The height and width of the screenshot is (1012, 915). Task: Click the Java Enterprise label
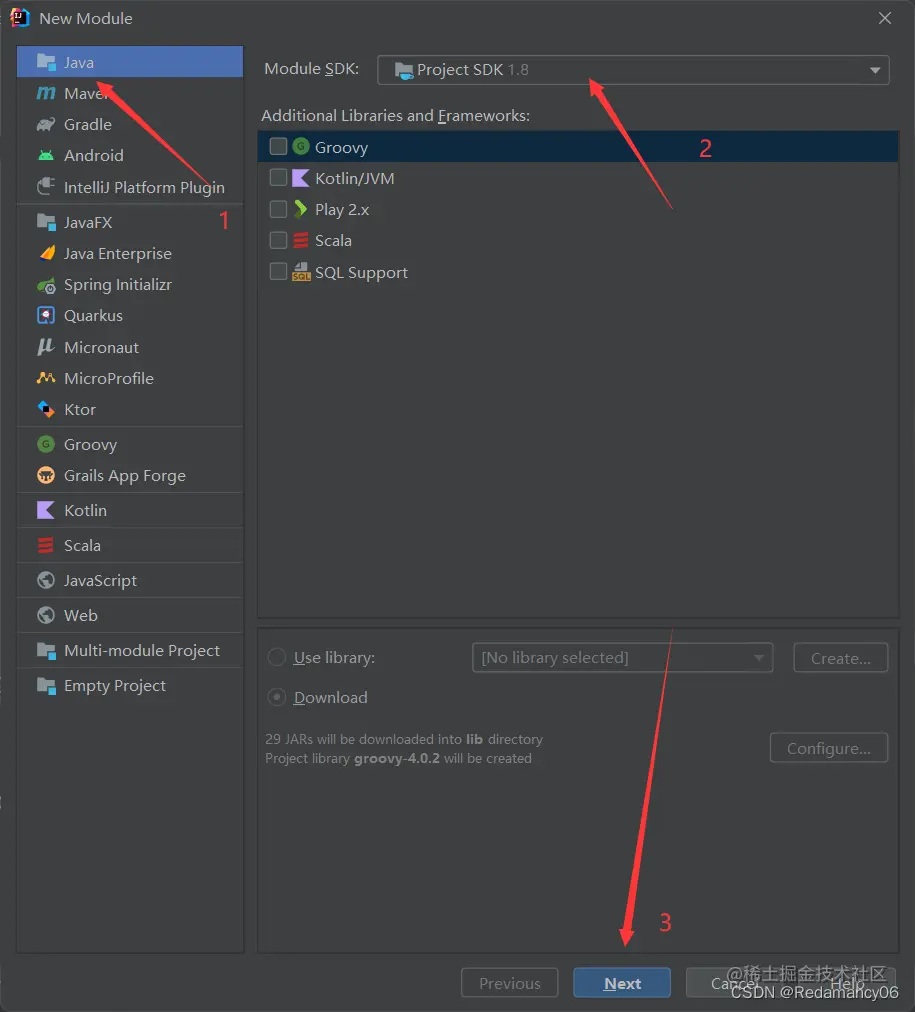click(x=117, y=254)
